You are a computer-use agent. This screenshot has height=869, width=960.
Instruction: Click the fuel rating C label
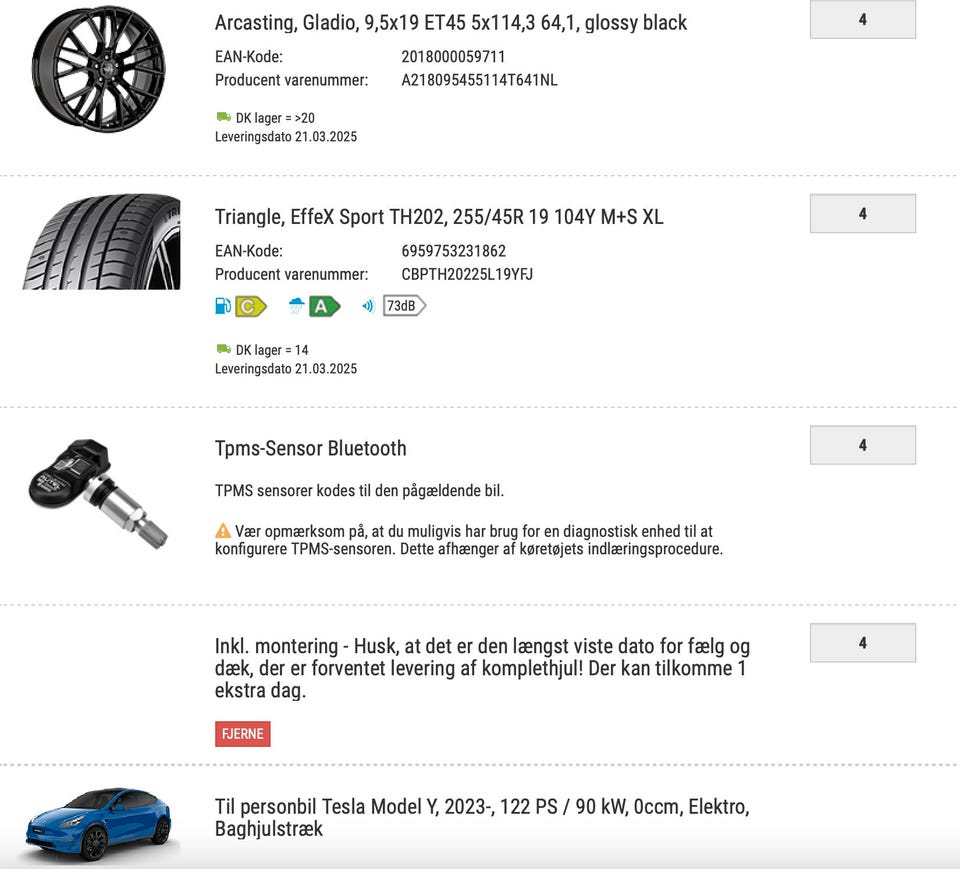(x=250, y=306)
